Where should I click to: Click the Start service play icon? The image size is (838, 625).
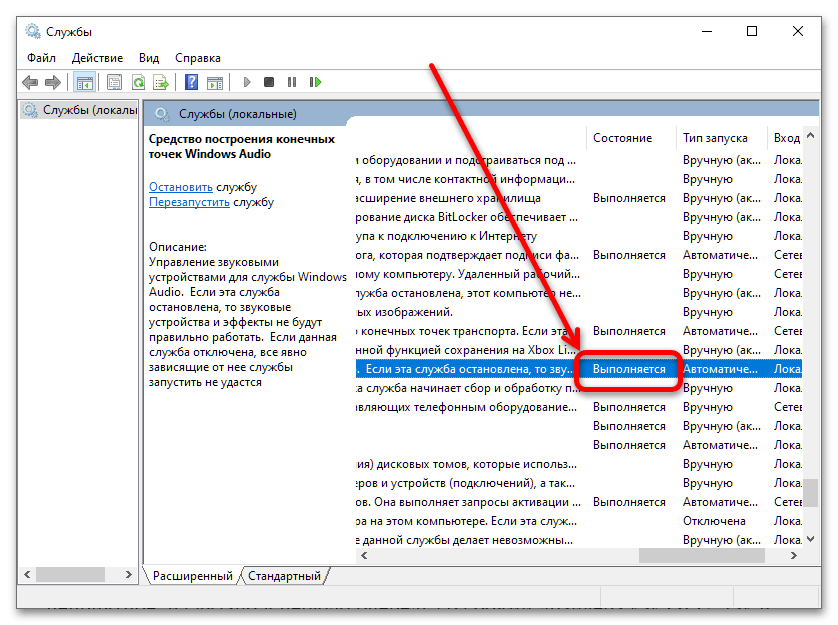[247, 82]
